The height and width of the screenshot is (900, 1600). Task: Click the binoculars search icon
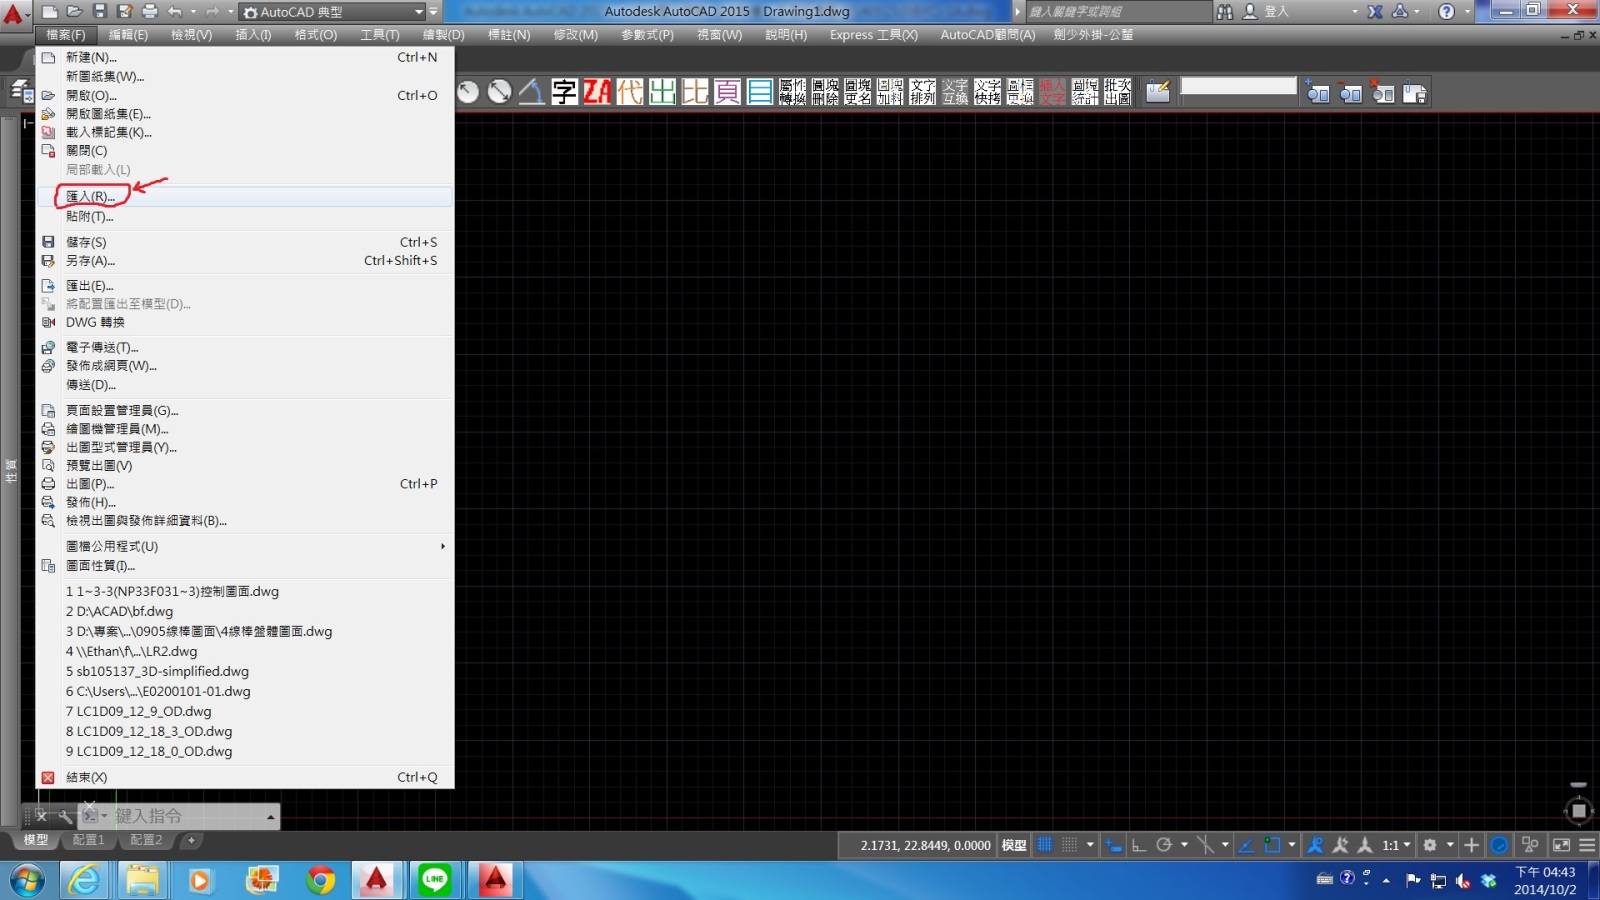tap(1224, 12)
